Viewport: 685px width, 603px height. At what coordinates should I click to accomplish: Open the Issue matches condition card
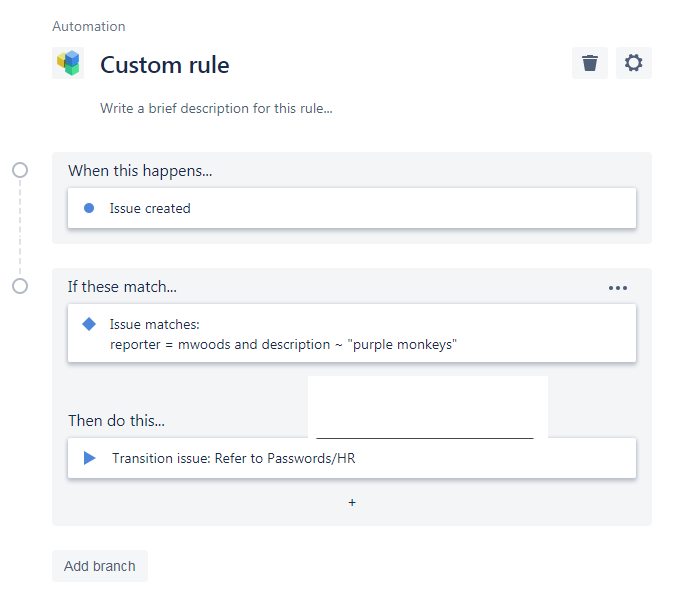352,333
